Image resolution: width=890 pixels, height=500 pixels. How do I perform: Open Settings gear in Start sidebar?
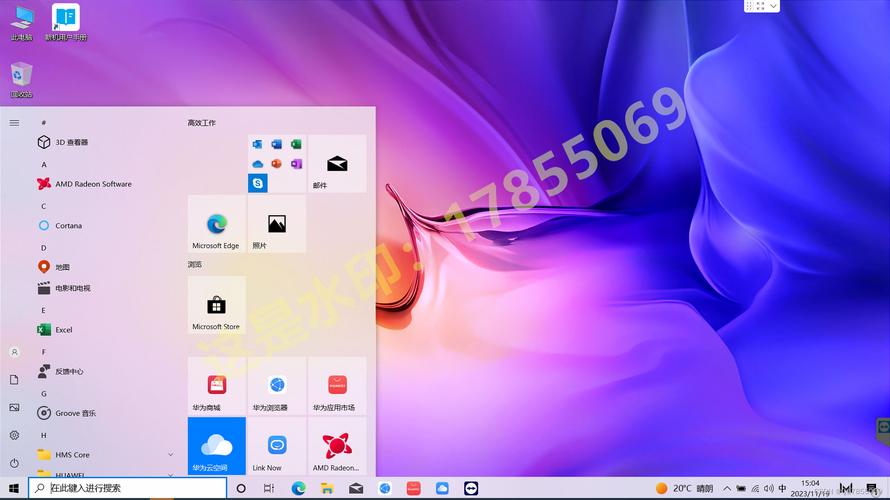[14, 435]
